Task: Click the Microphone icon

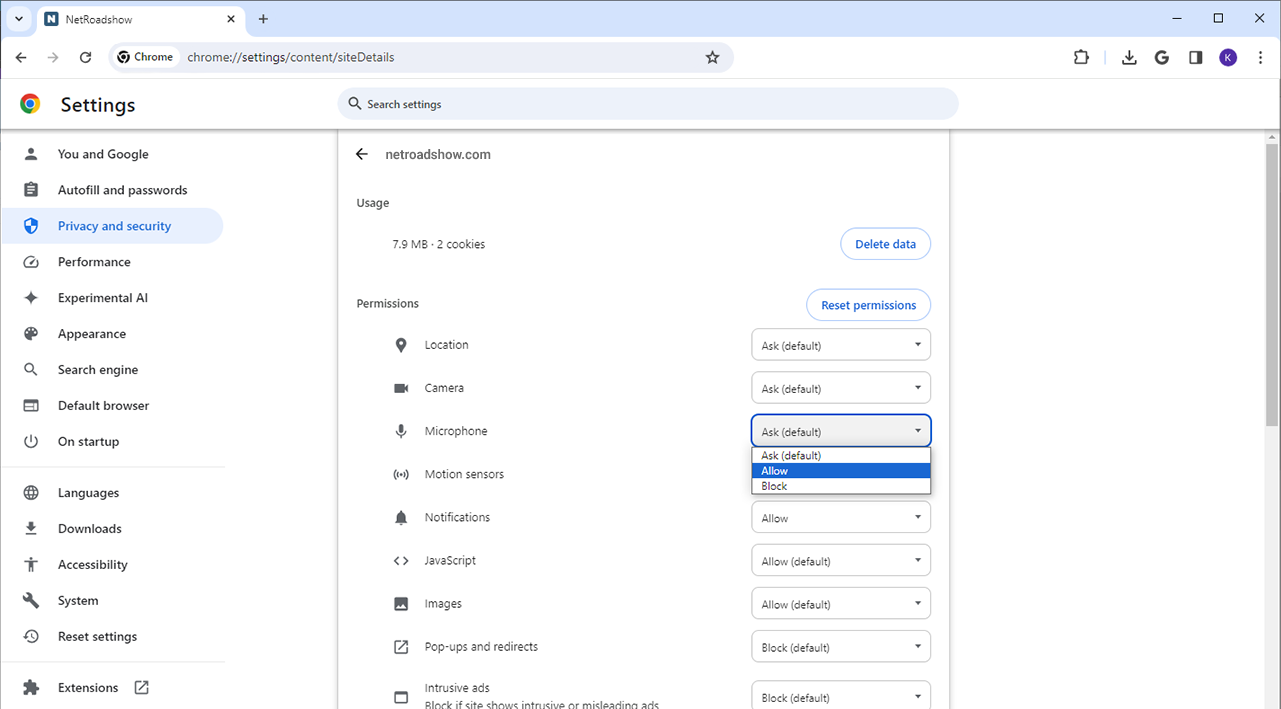Action: [x=401, y=430]
